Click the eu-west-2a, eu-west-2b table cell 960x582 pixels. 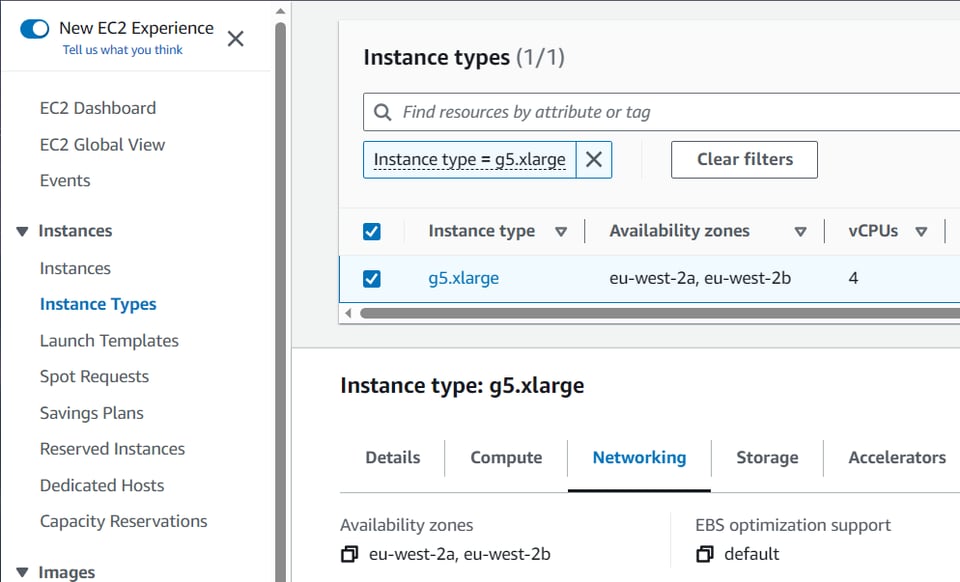click(x=700, y=278)
